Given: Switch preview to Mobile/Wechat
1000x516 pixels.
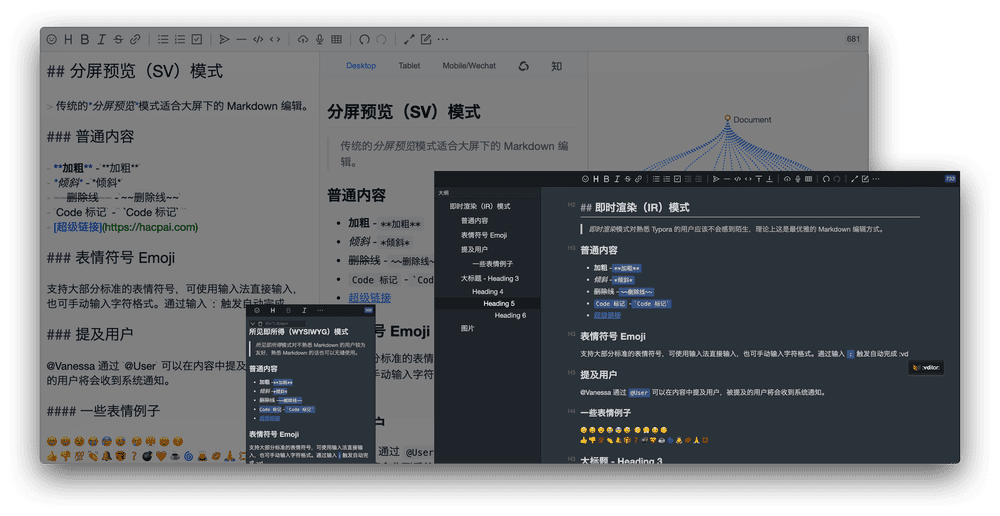Looking at the screenshot, I should pos(469,66).
